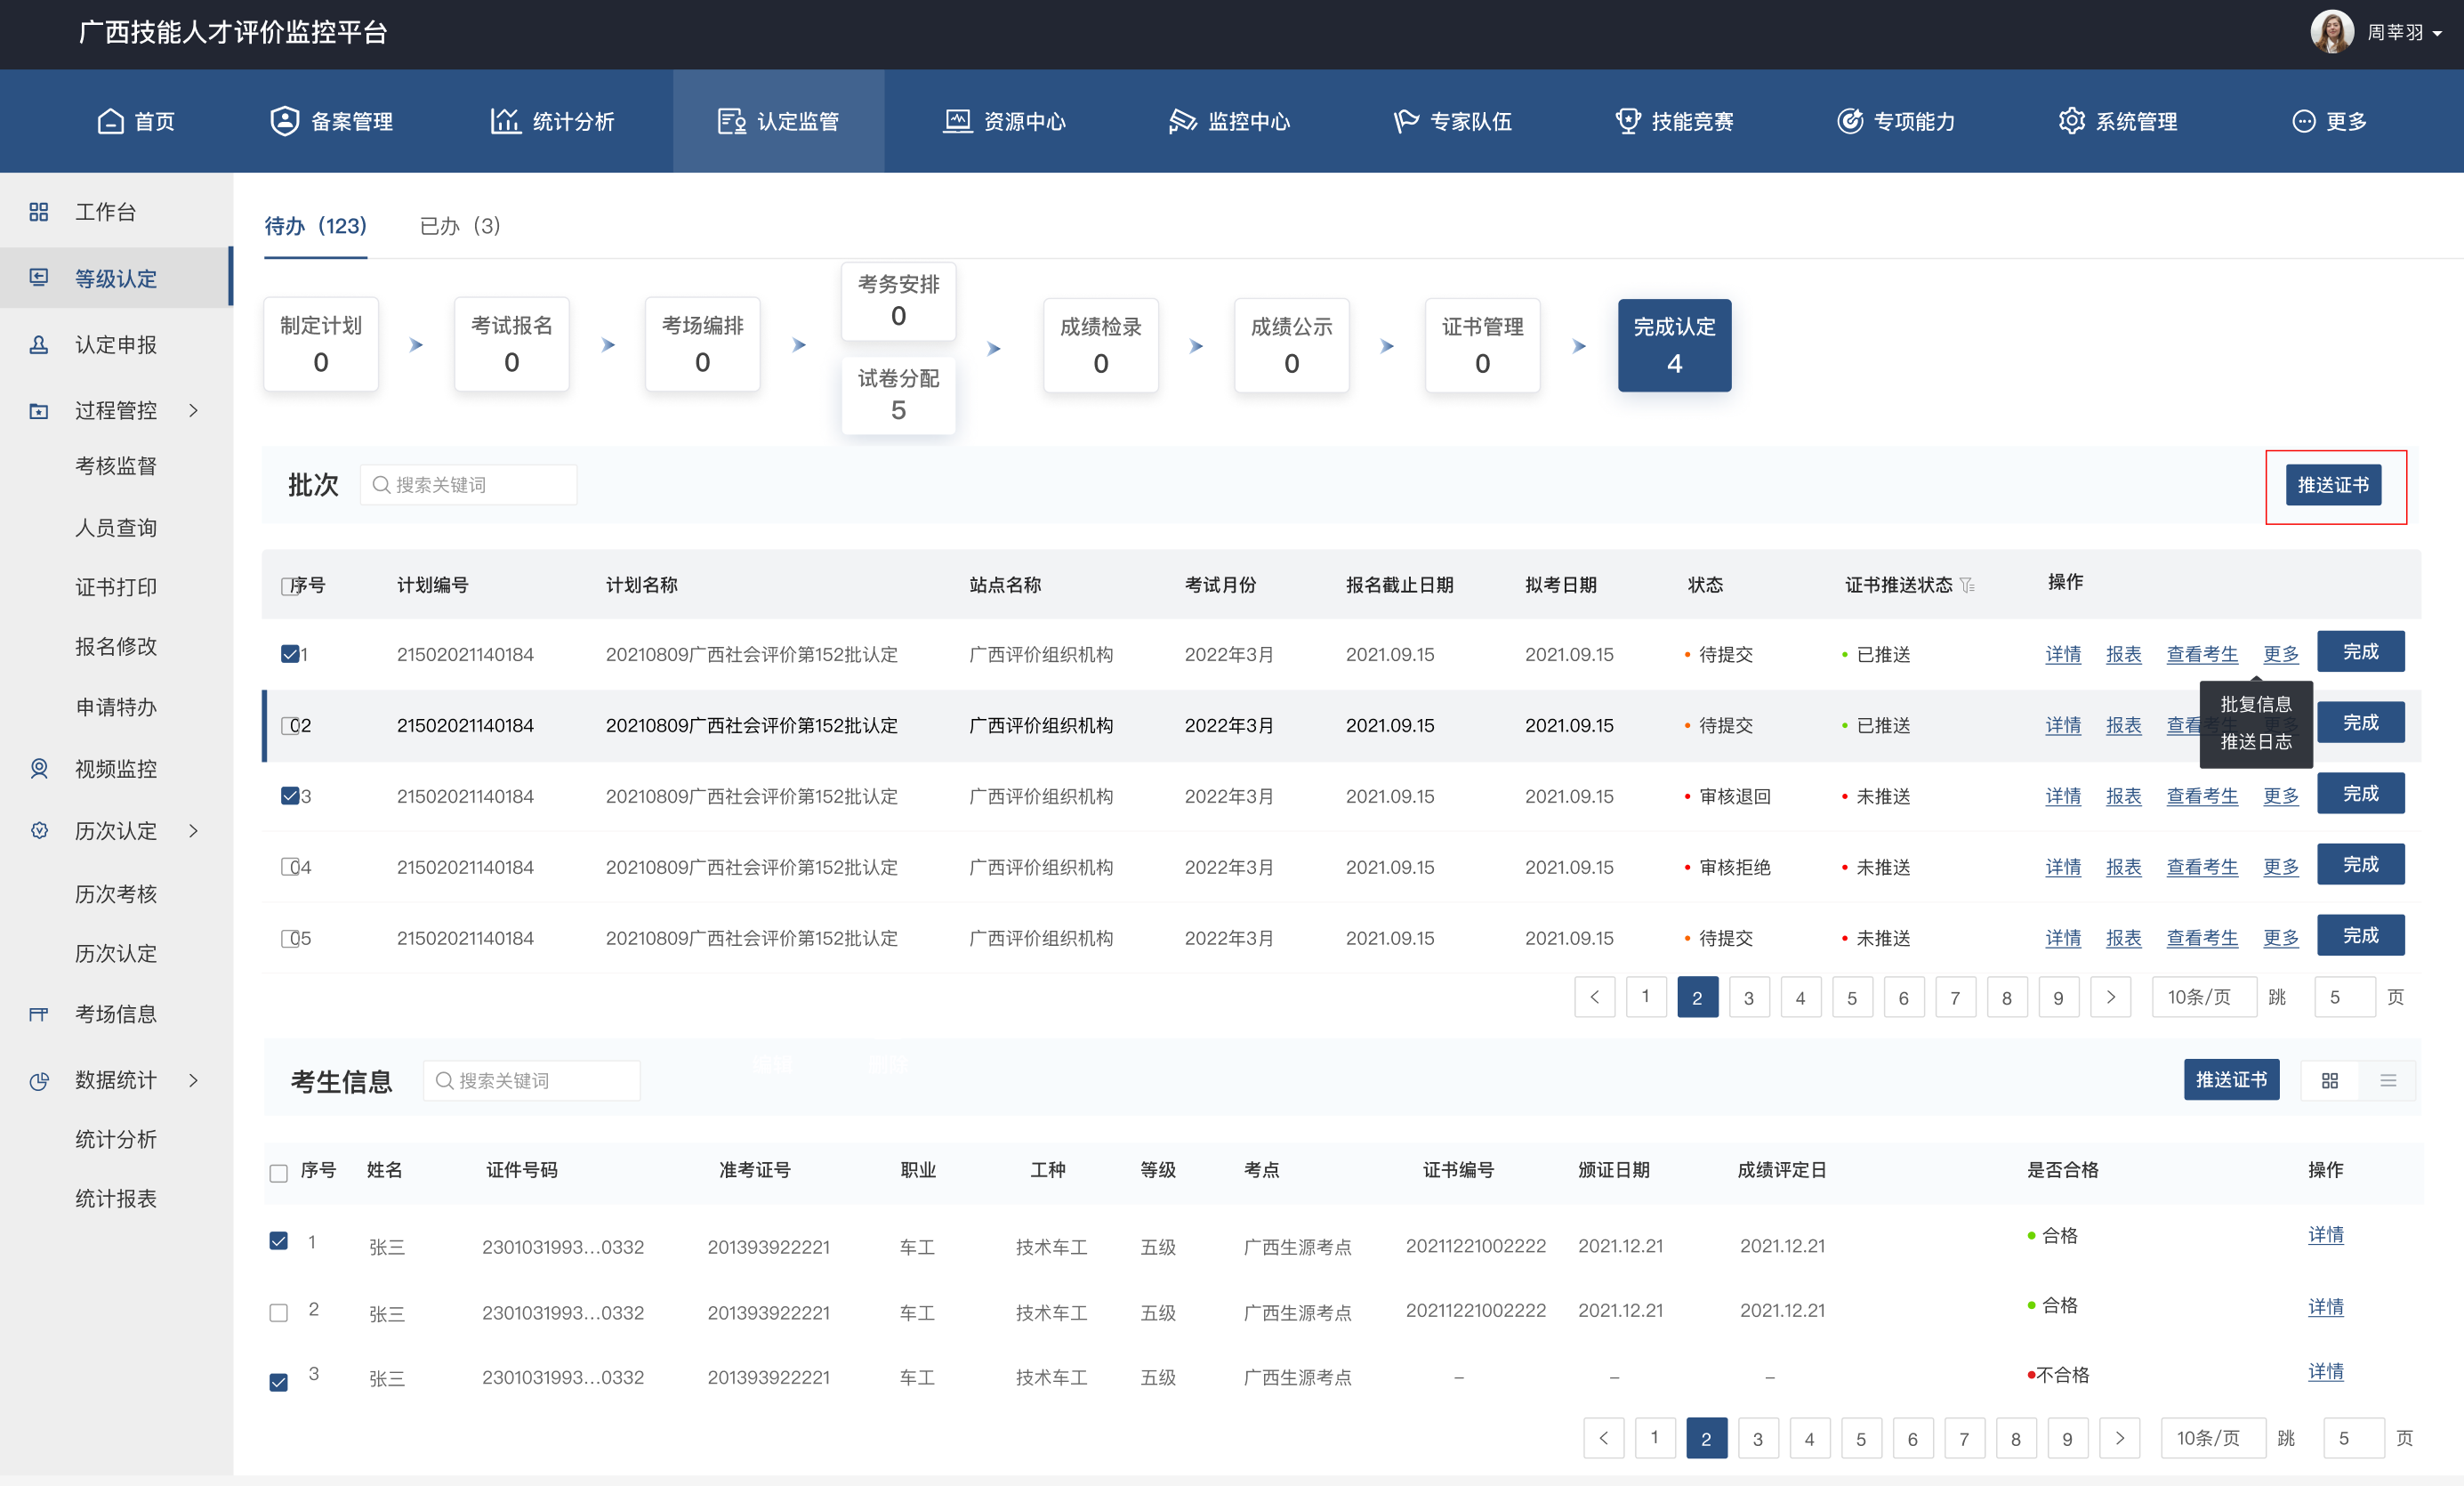This screenshot has height=1486, width=2464.
Task: Click the 数据统计 pie chart icon
Action: pos(39,1080)
